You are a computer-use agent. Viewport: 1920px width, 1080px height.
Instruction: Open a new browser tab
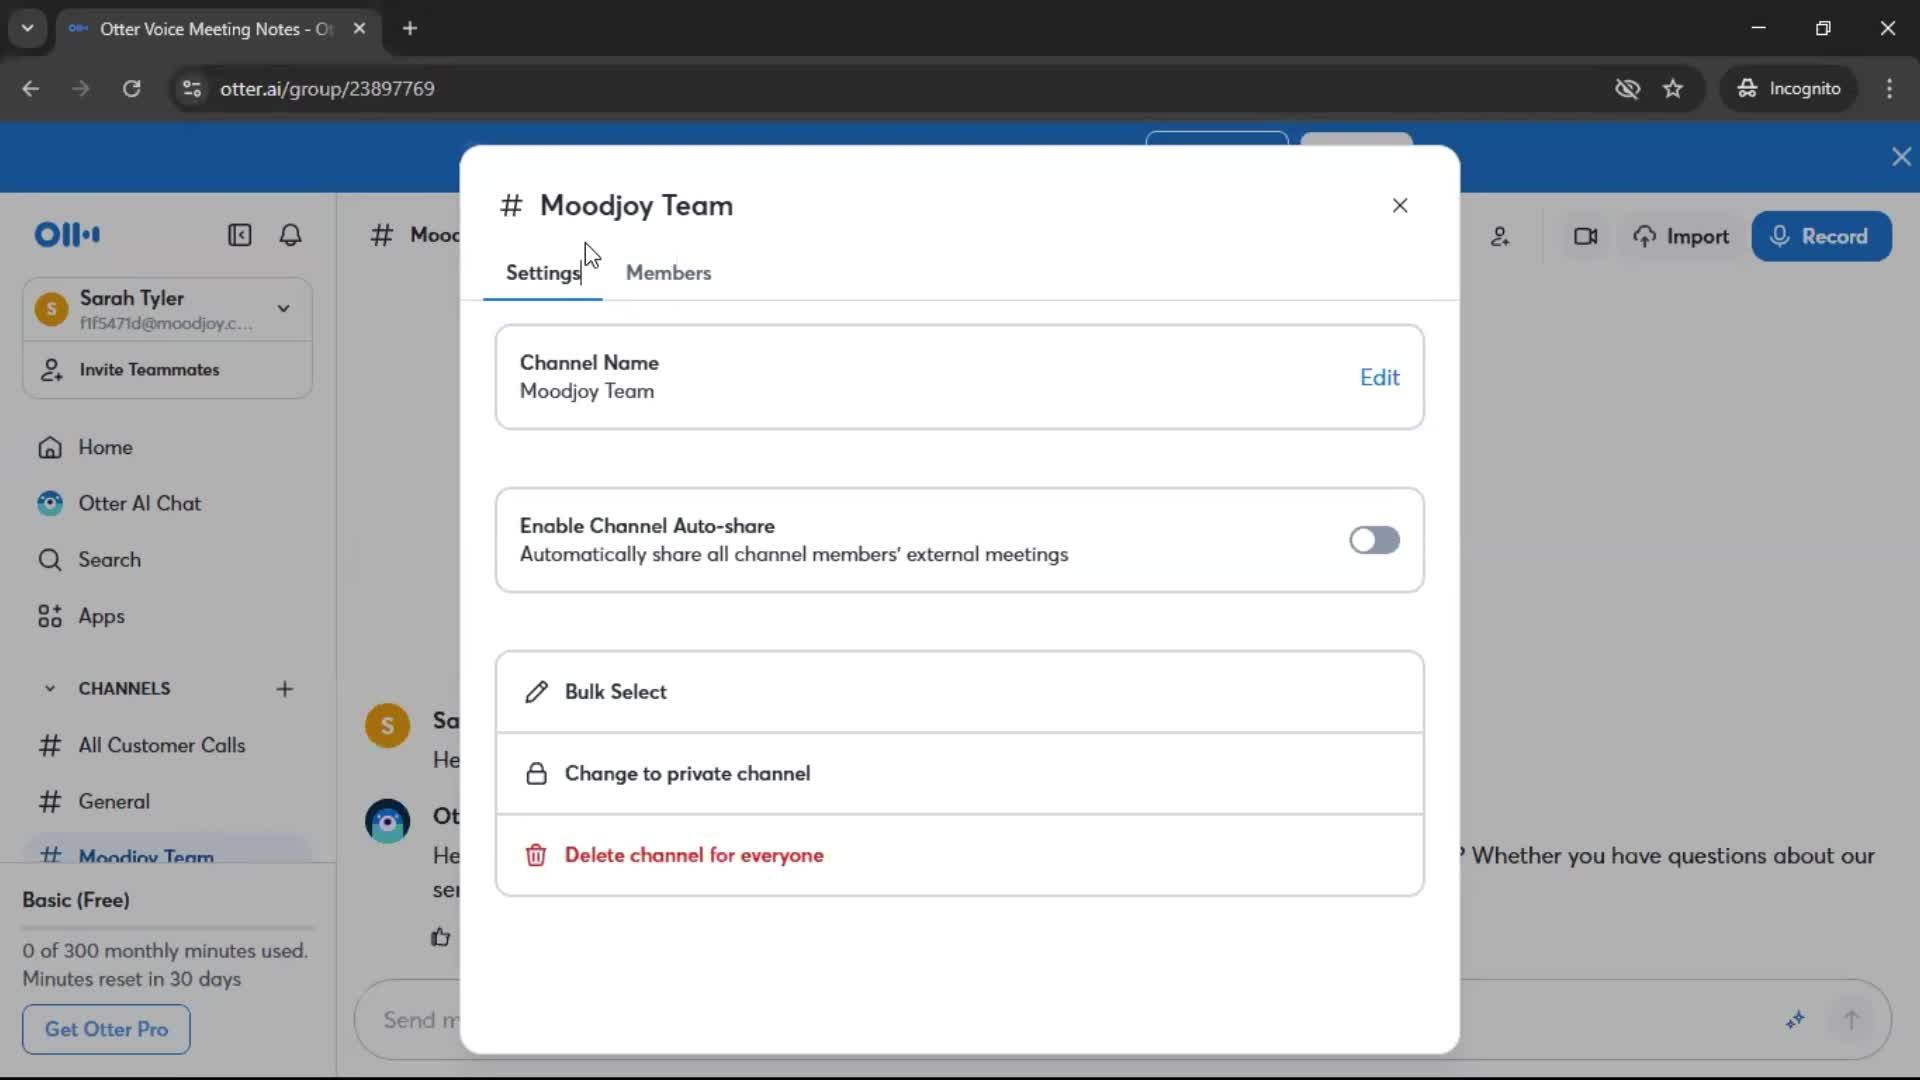tap(410, 28)
